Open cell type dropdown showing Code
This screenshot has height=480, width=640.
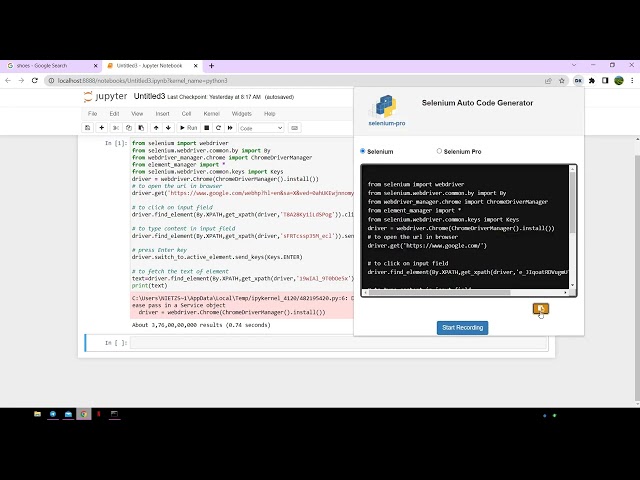pyautogui.click(x=261, y=128)
